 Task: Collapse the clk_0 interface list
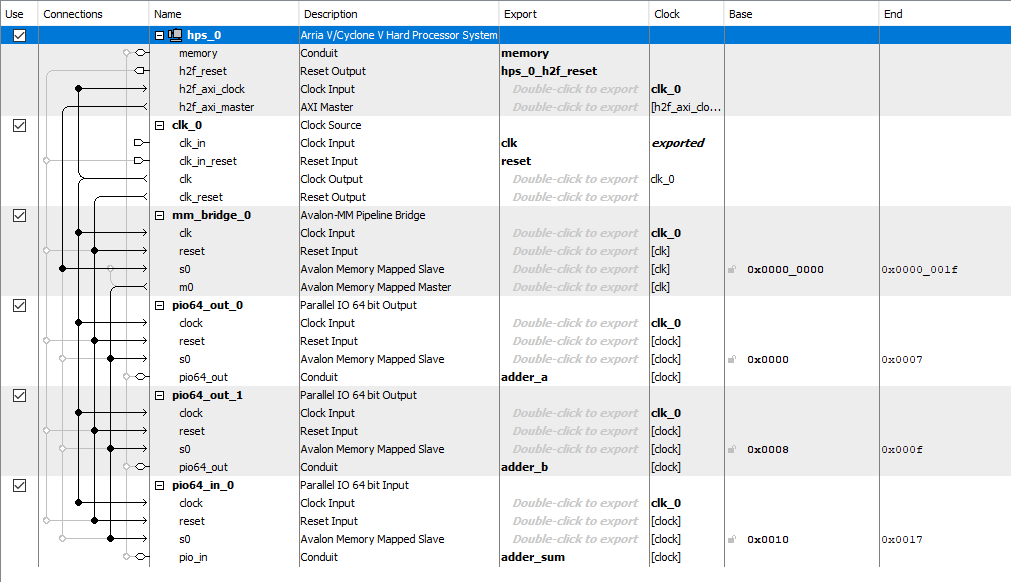tap(160, 125)
